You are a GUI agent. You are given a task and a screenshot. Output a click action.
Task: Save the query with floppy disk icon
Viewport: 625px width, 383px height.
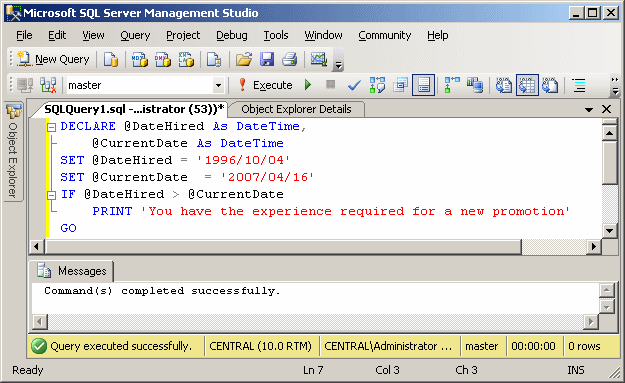point(267,60)
